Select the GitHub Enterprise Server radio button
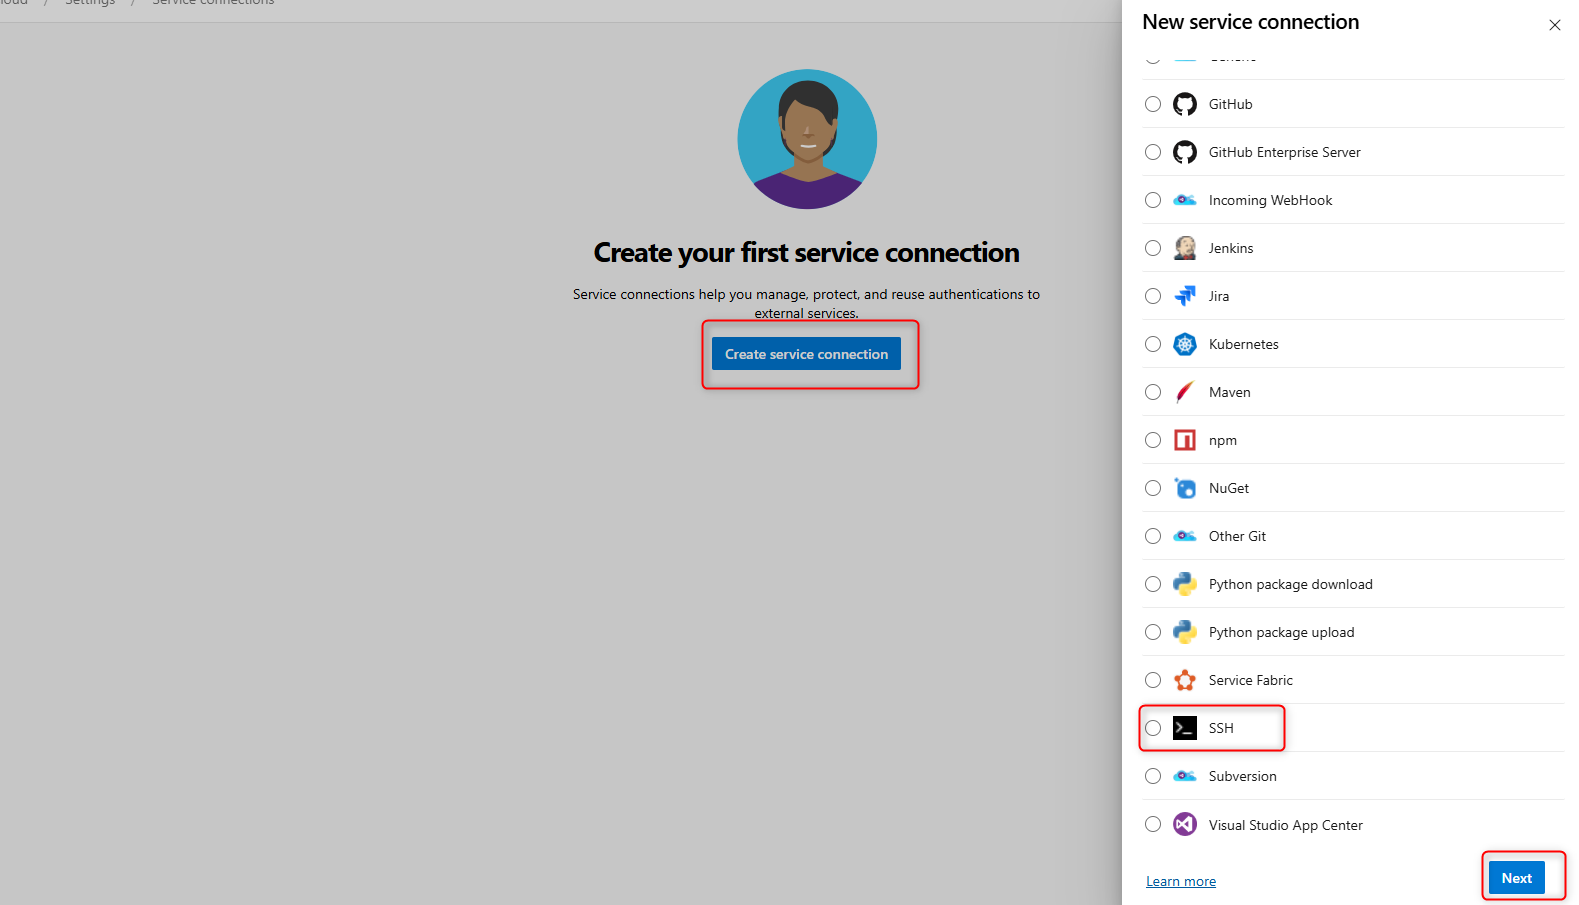The width and height of the screenshot is (1579, 905). 1152,152
